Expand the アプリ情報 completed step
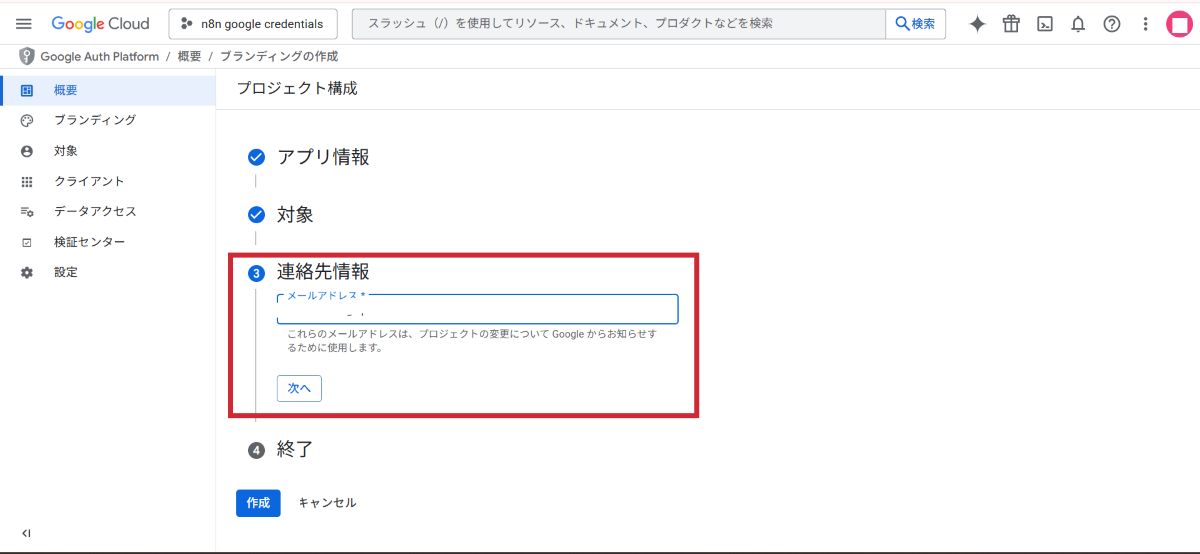1200x554 pixels. [x=323, y=157]
